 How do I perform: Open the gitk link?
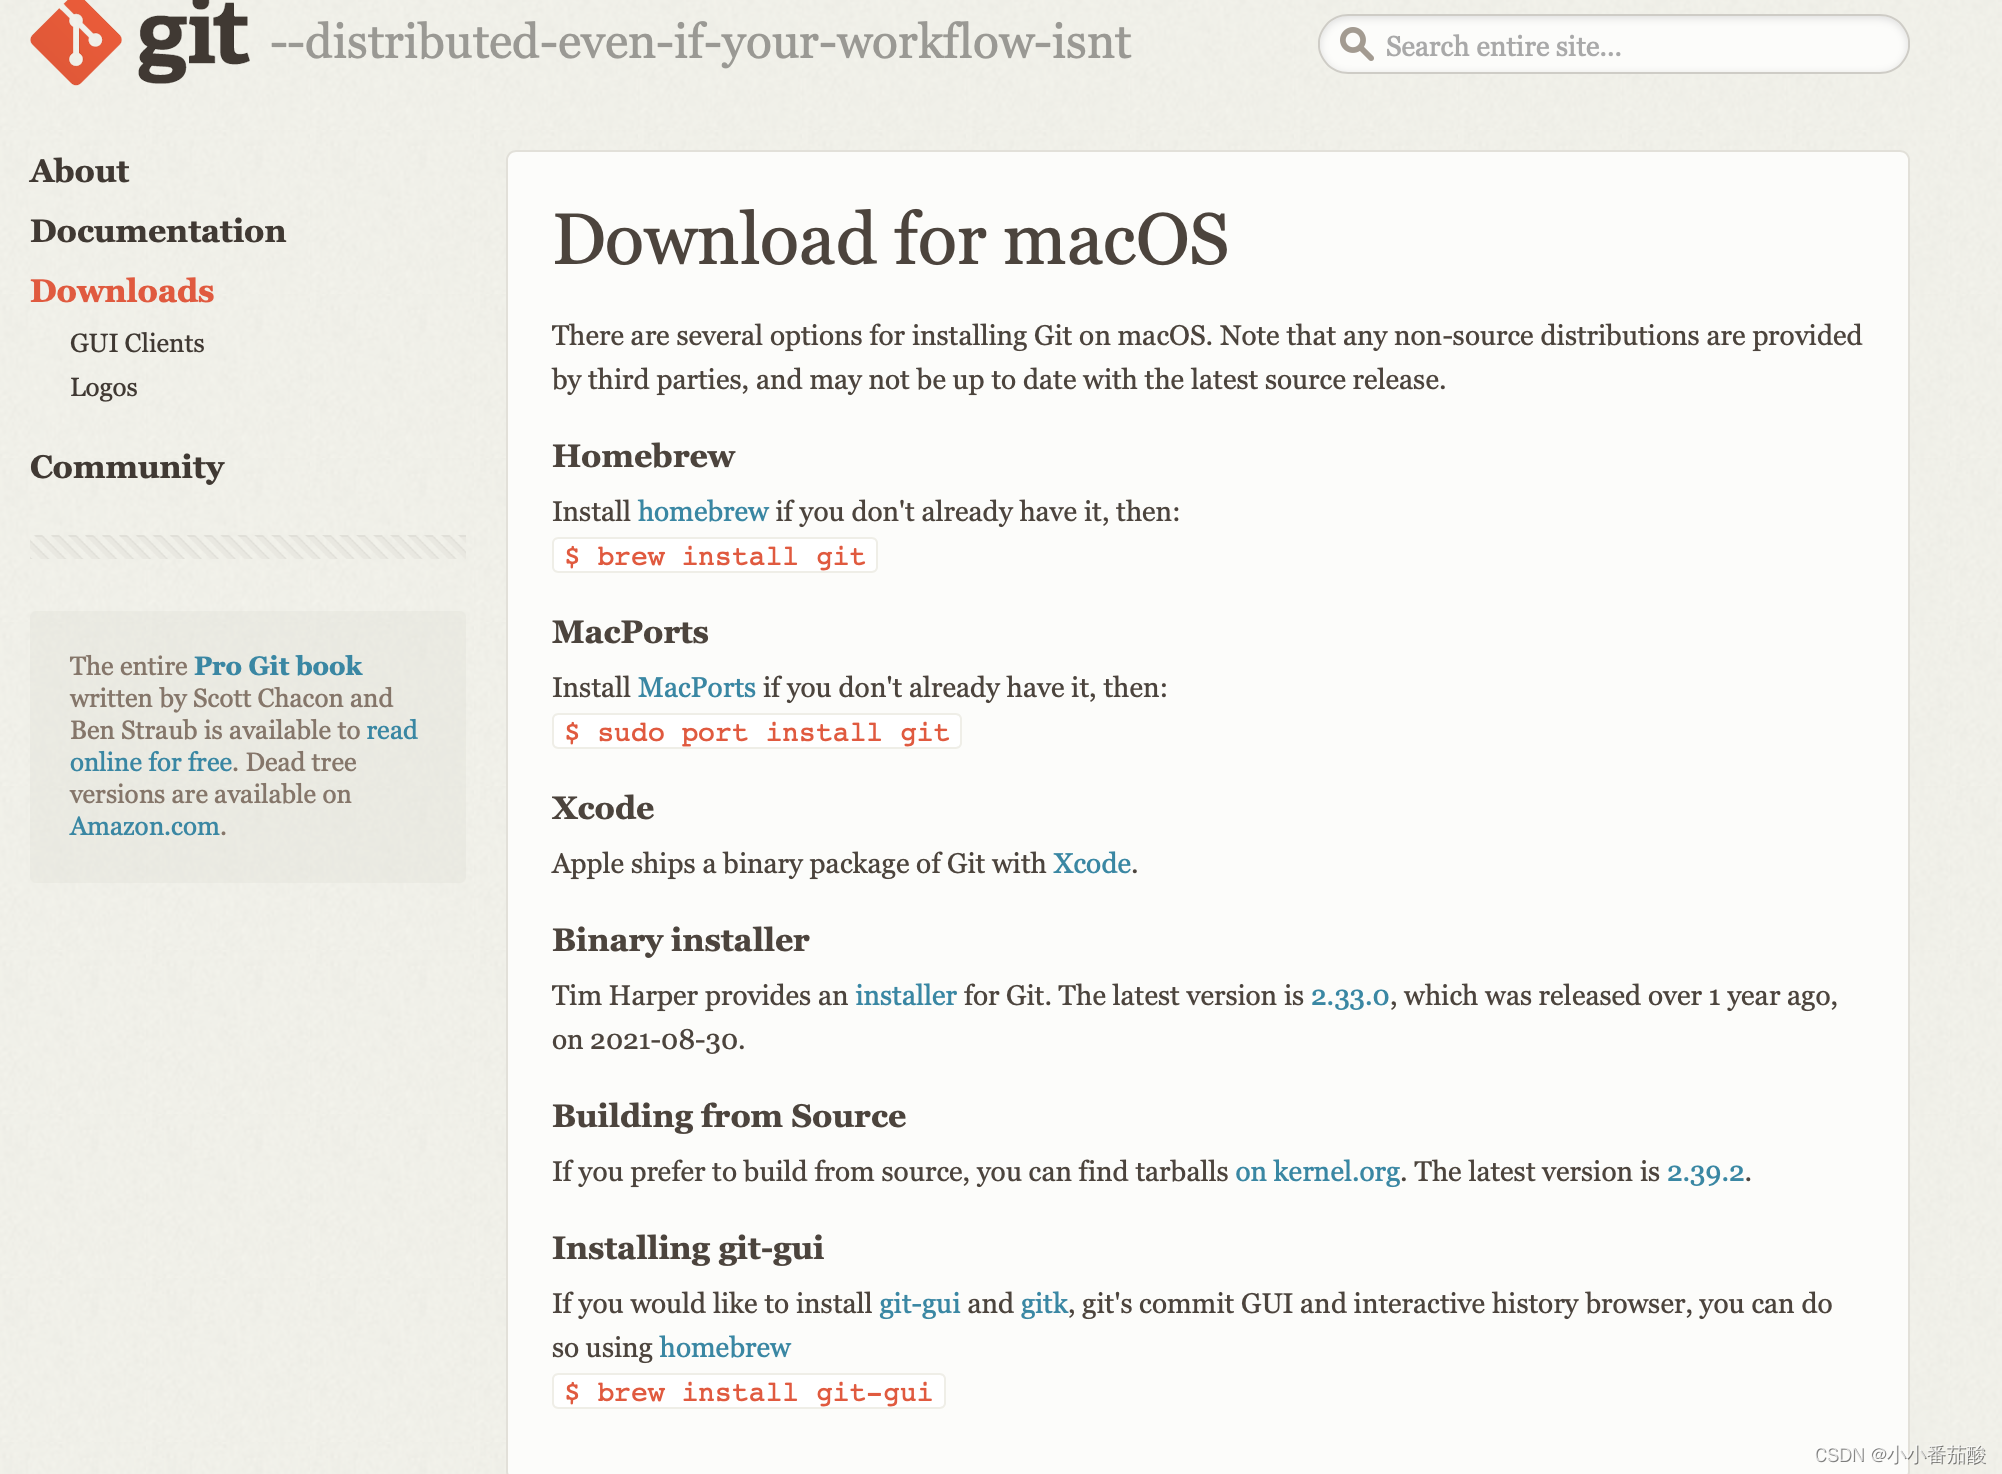click(x=1044, y=1304)
